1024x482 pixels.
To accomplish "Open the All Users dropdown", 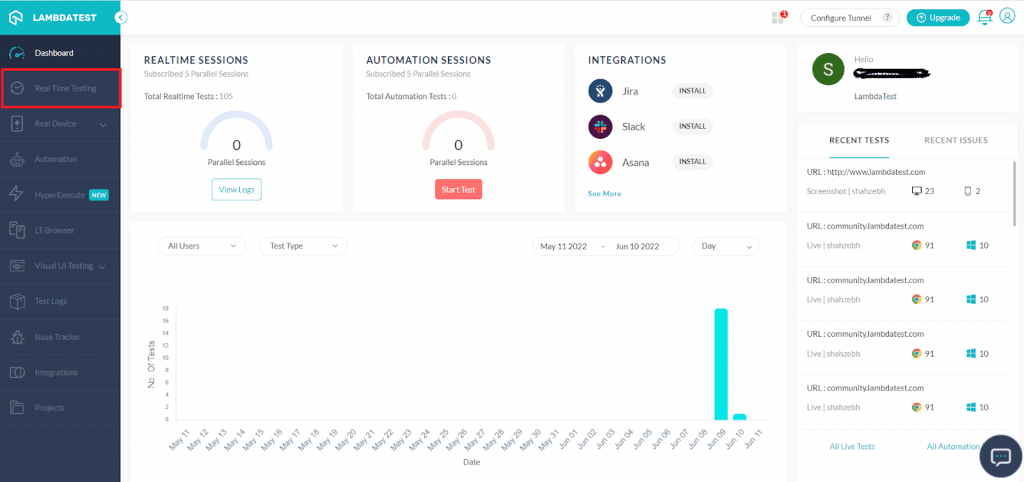I will pyautogui.click(x=201, y=246).
